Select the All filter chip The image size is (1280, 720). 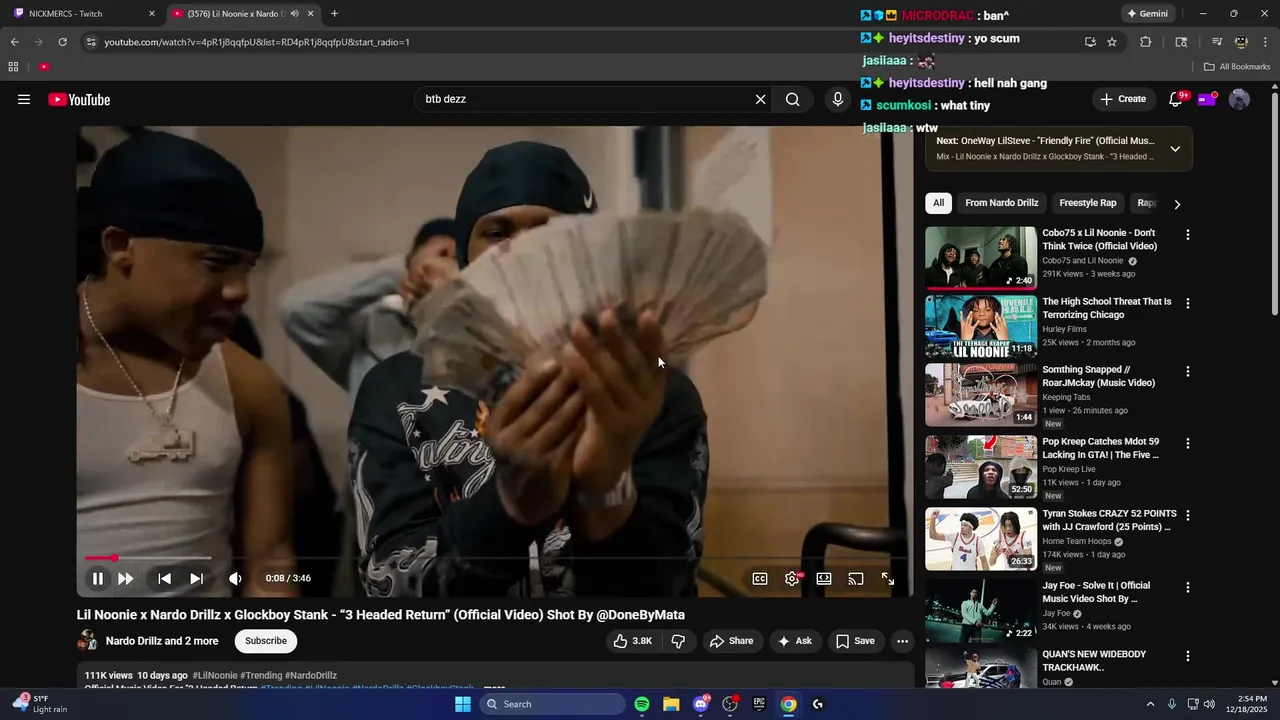938,203
